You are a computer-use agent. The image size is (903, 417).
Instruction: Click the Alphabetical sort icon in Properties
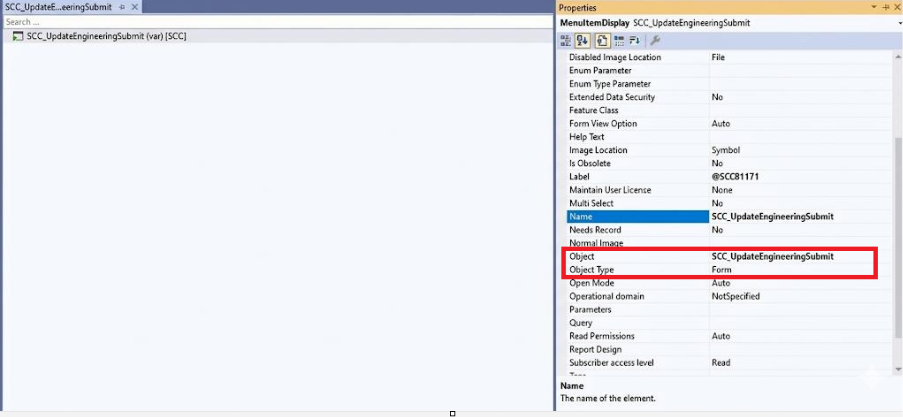tap(582, 40)
